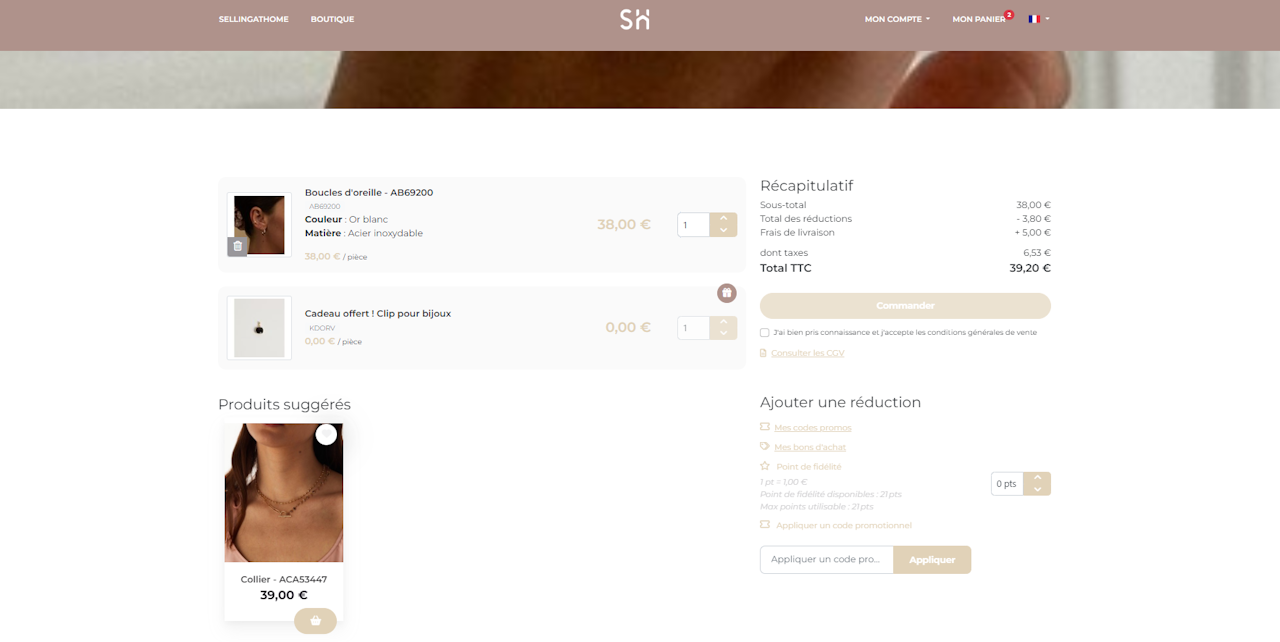Click the ticket icon beside Mes codes promos
Screen dimensions: 1280x642
click(x=764, y=427)
